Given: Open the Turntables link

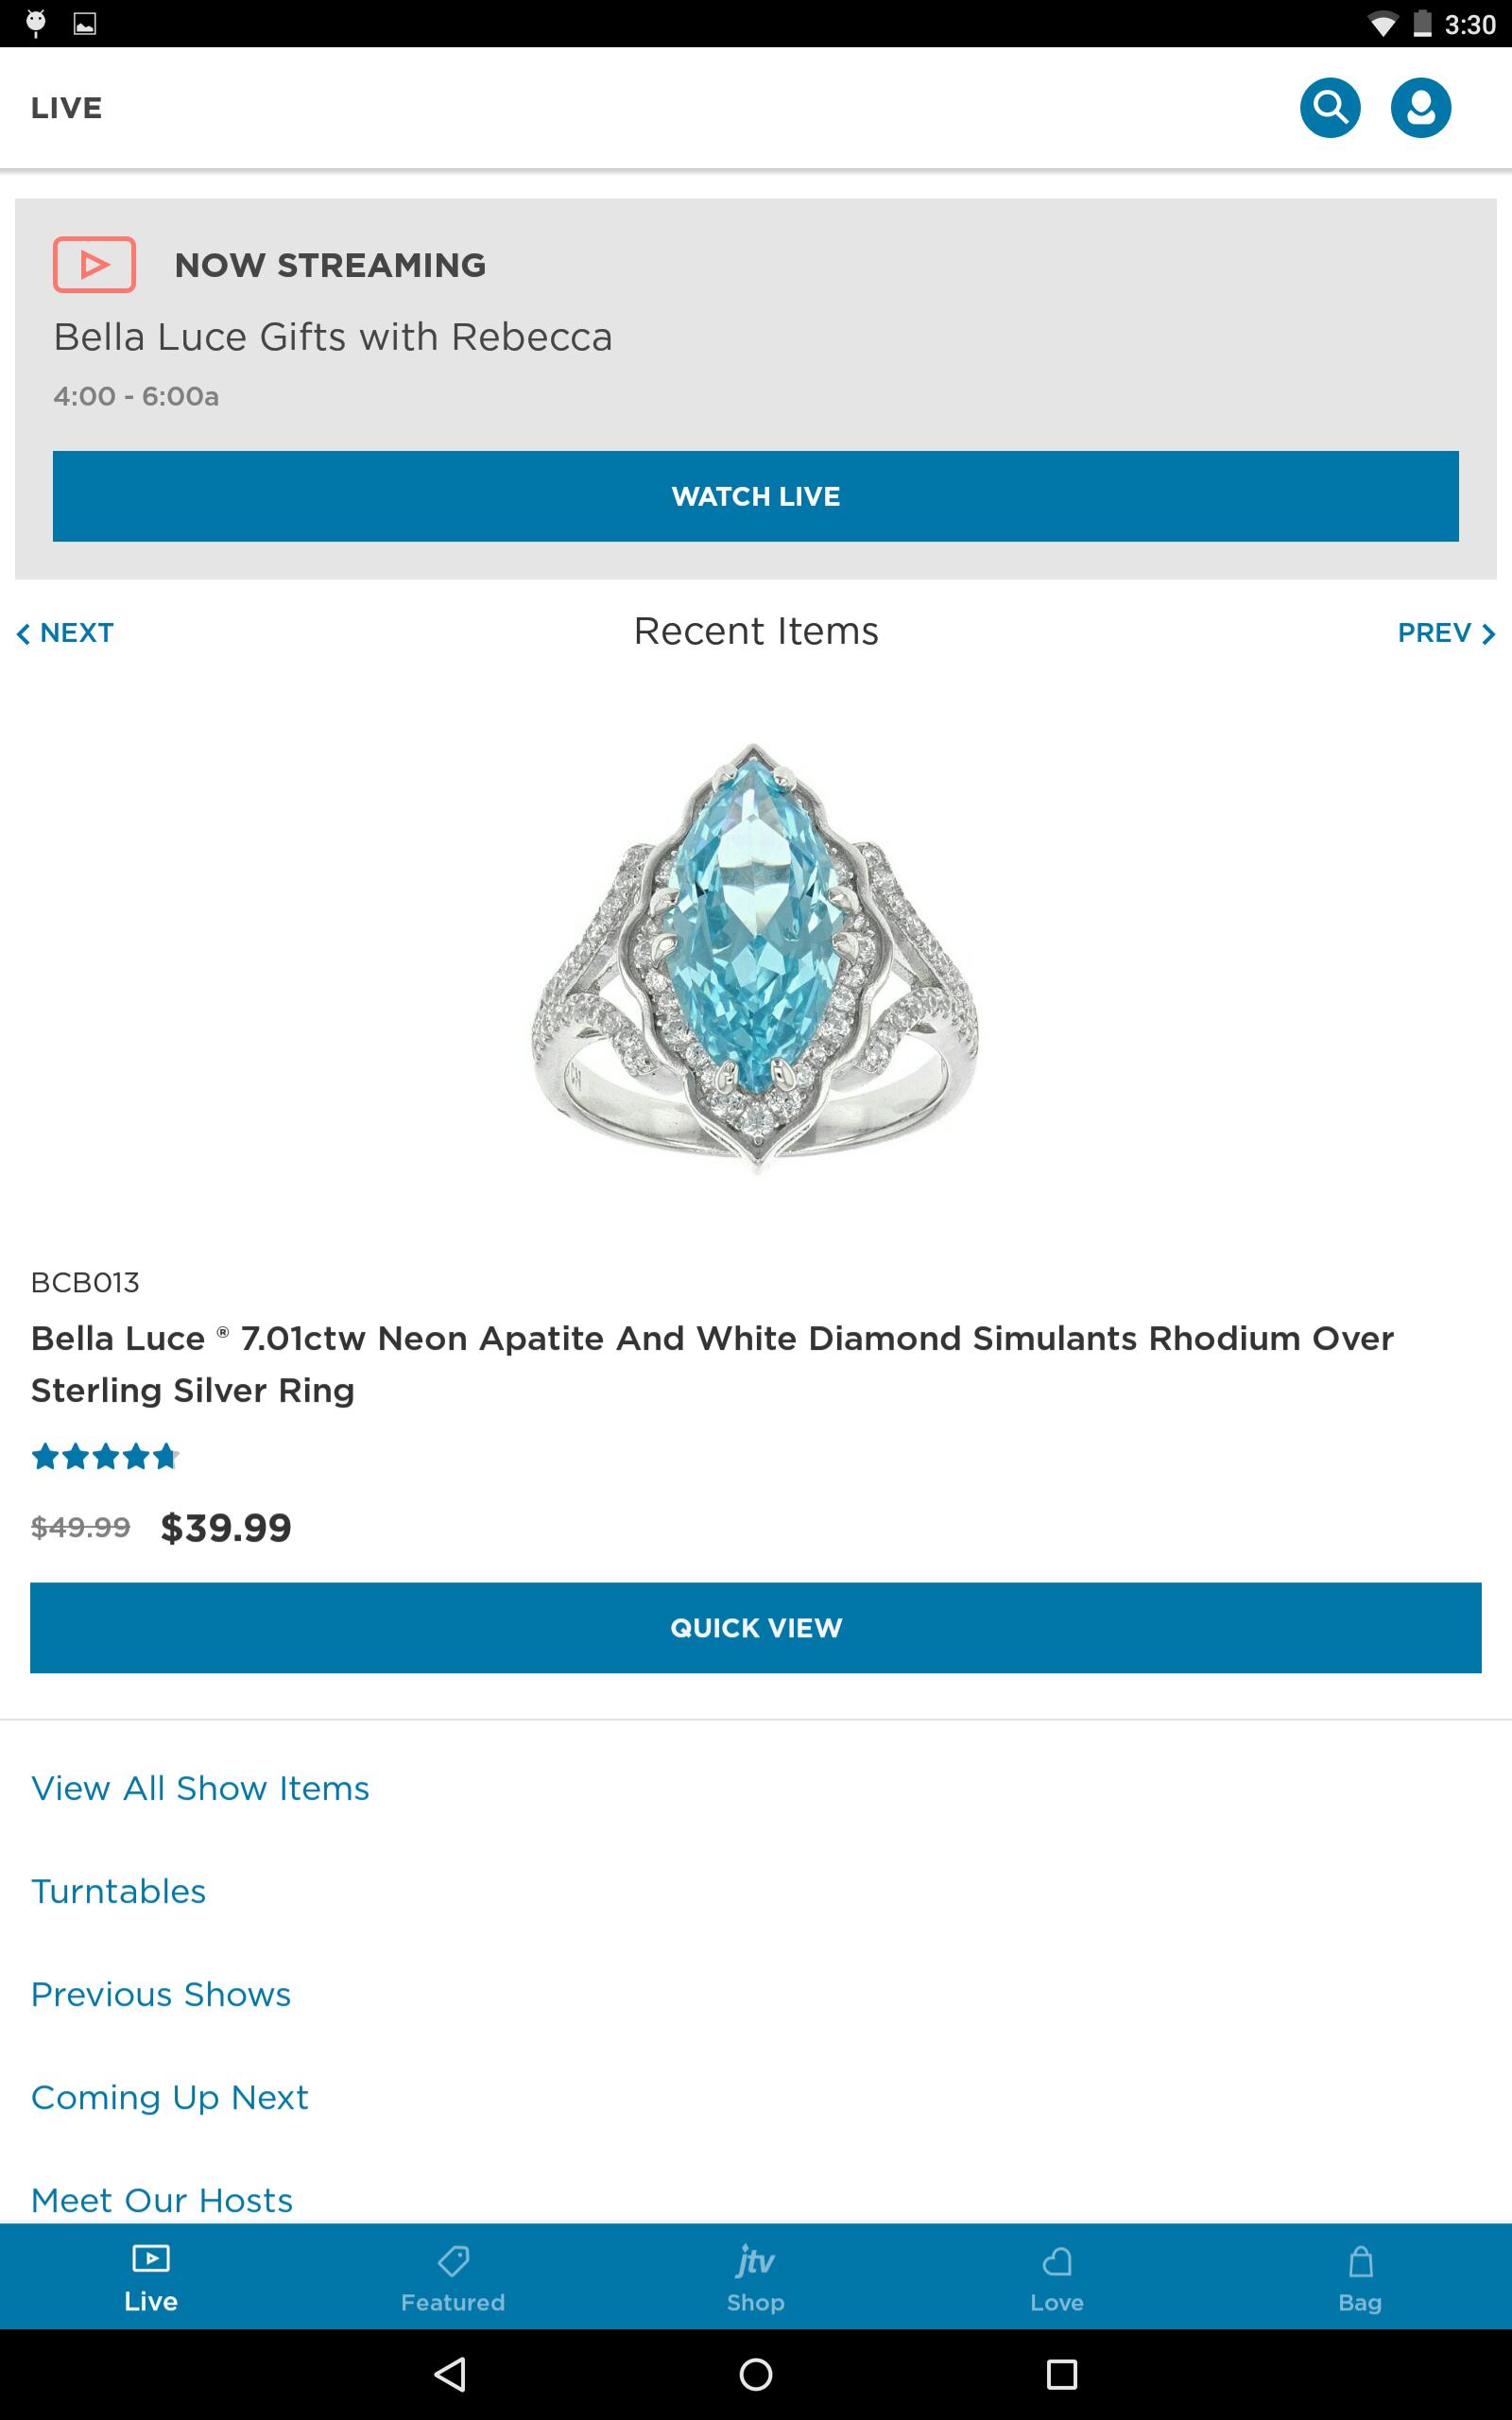Looking at the screenshot, I should [119, 1891].
